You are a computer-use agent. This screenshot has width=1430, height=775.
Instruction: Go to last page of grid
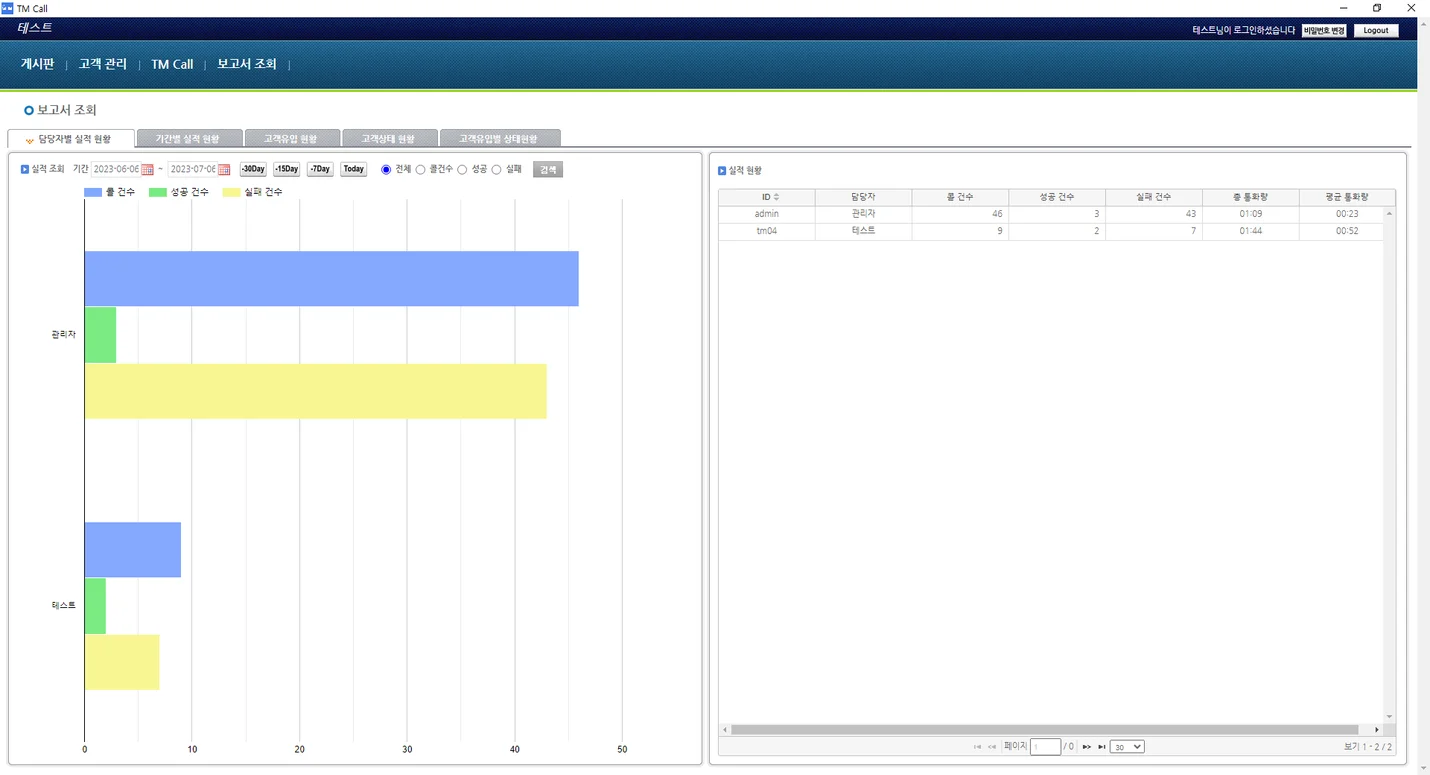coord(1102,747)
